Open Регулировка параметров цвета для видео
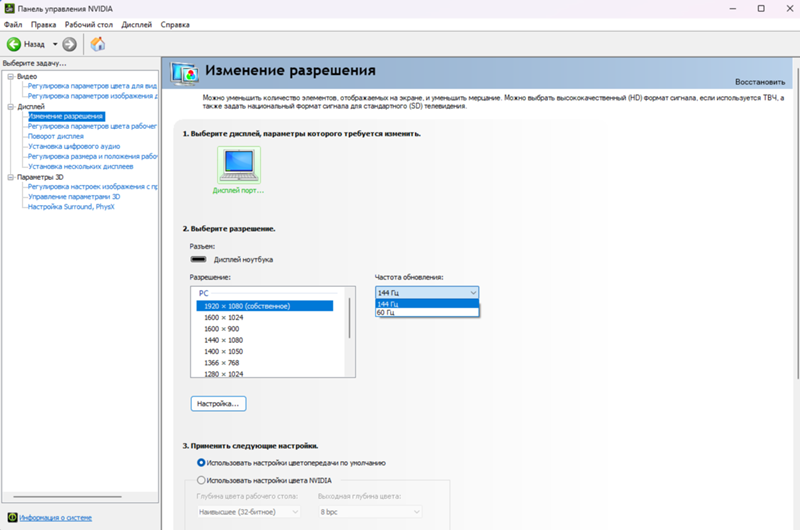Screen dimensions: 800x530 pyautogui.click(x=92, y=86)
